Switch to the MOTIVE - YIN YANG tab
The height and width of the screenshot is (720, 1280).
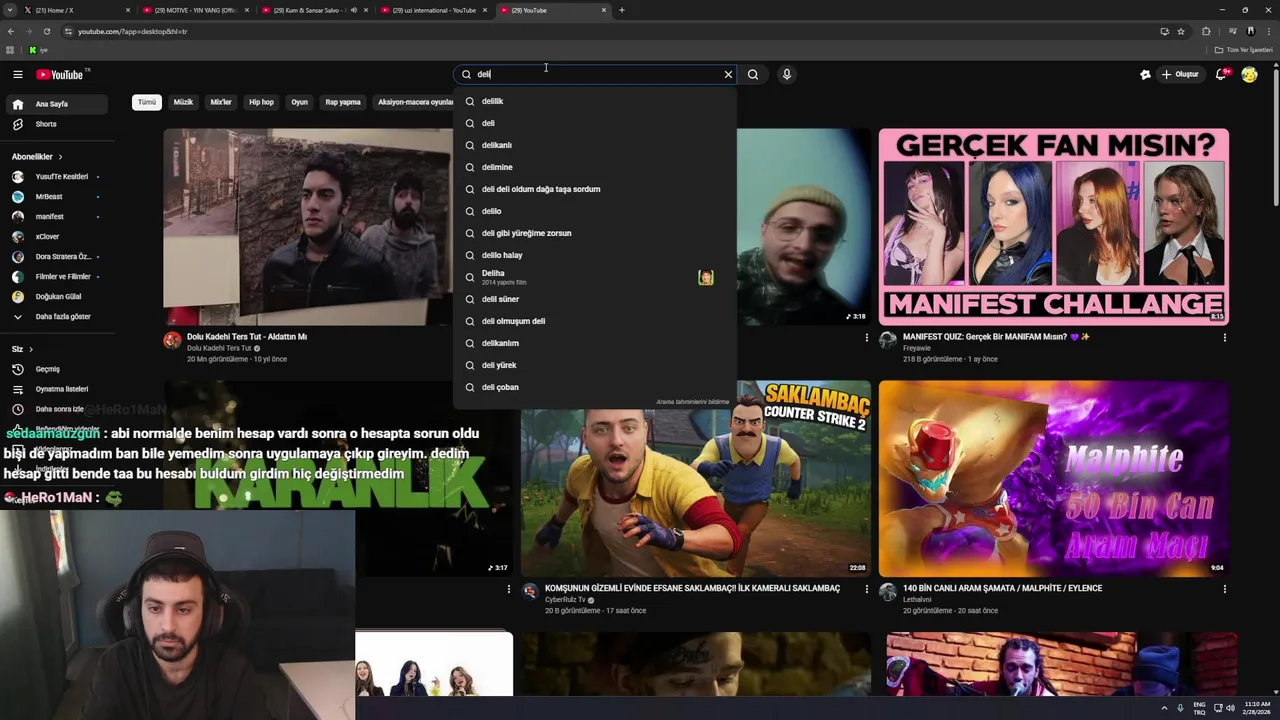[195, 10]
